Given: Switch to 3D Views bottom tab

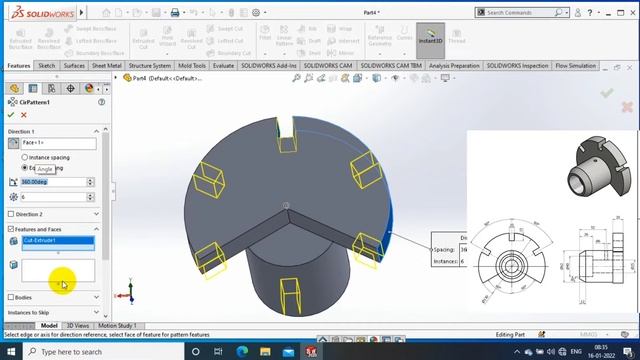Looking at the screenshot, I should (x=78, y=325).
